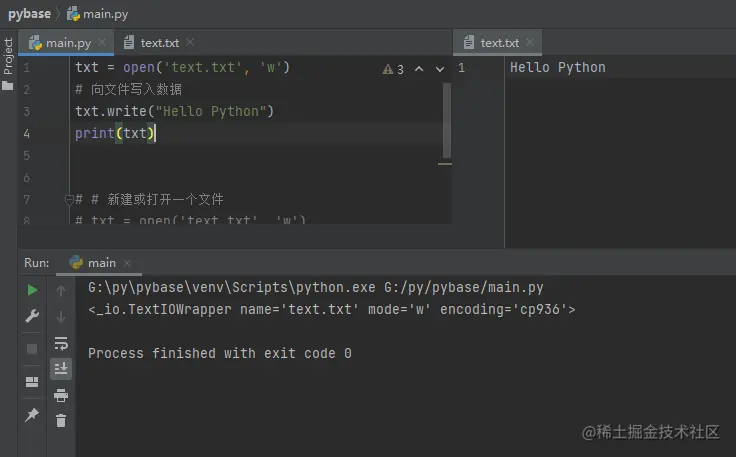Click the txt = open('text.txt', 'w') line
The height and width of the screenshot is (457, 736).
(183, 68)
